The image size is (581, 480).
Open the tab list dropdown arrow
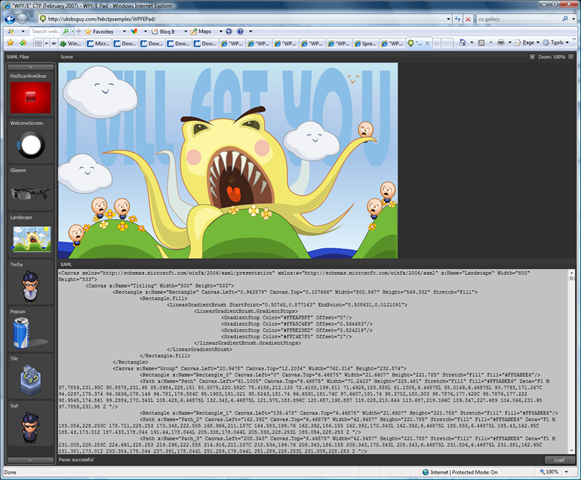click(46, 44)
